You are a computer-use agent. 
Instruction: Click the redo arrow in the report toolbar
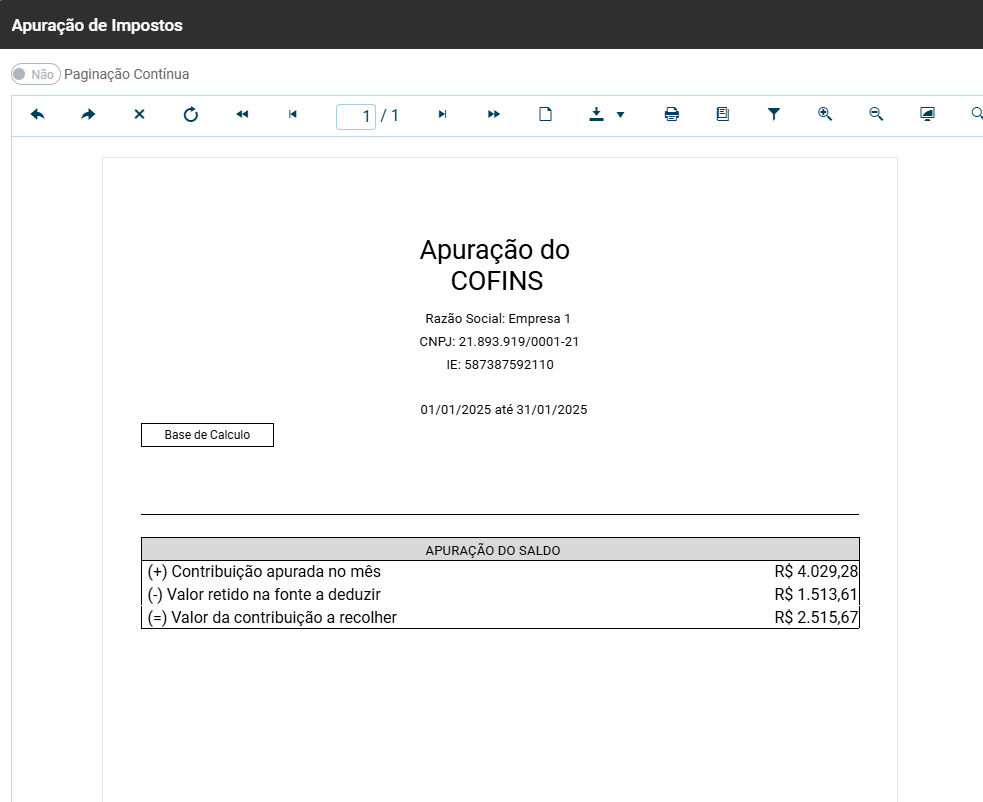[x=88, y=115]
